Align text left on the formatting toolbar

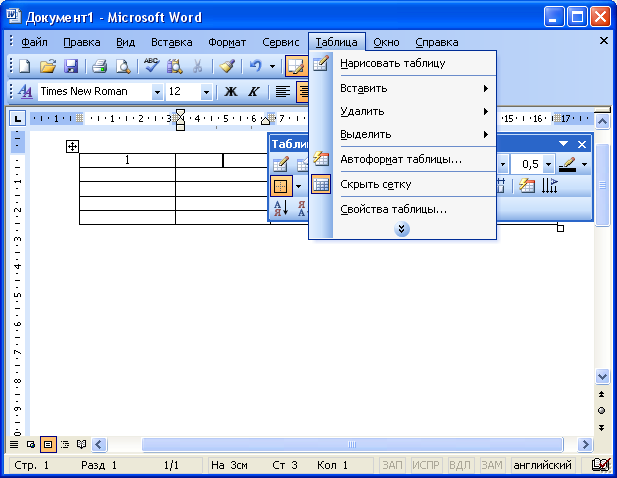coord(283,92)
